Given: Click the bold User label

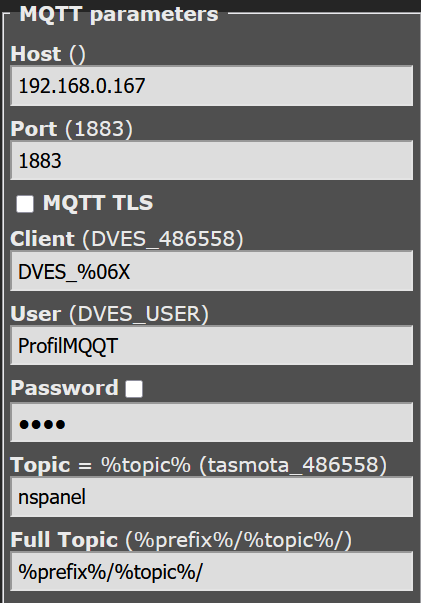Looking at the screenshot, I should tap(35, 314).
